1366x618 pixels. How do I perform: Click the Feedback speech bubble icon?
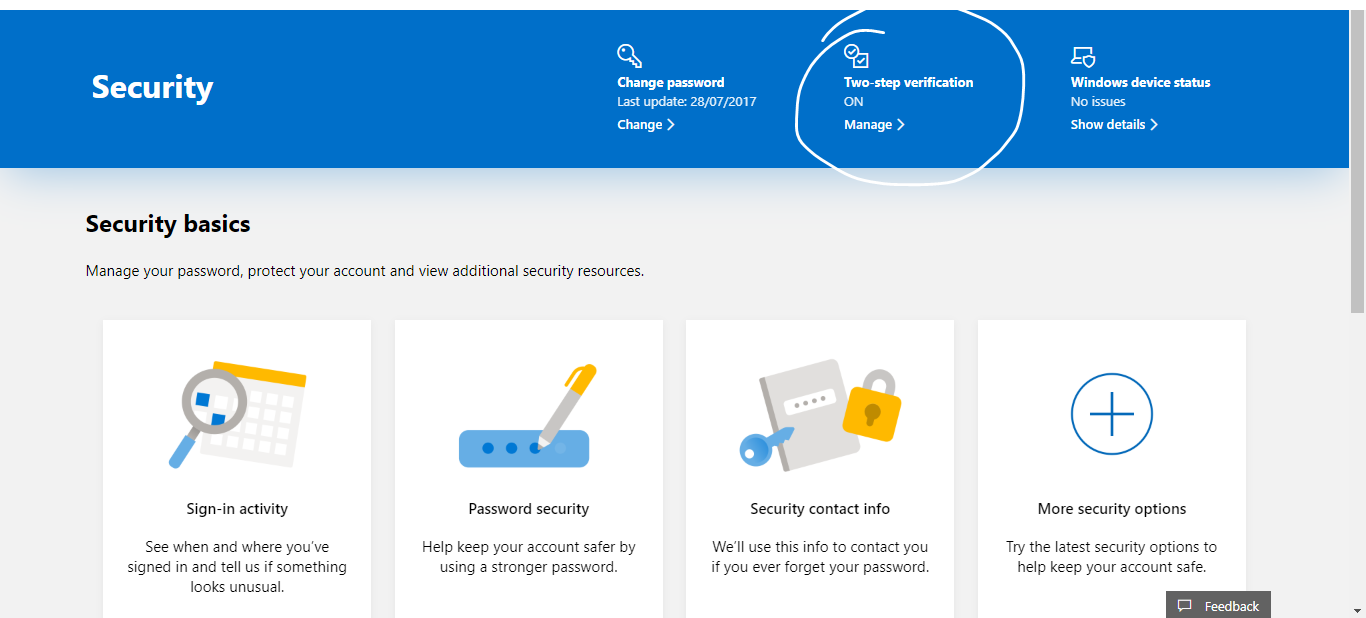tap(1185, 606)
